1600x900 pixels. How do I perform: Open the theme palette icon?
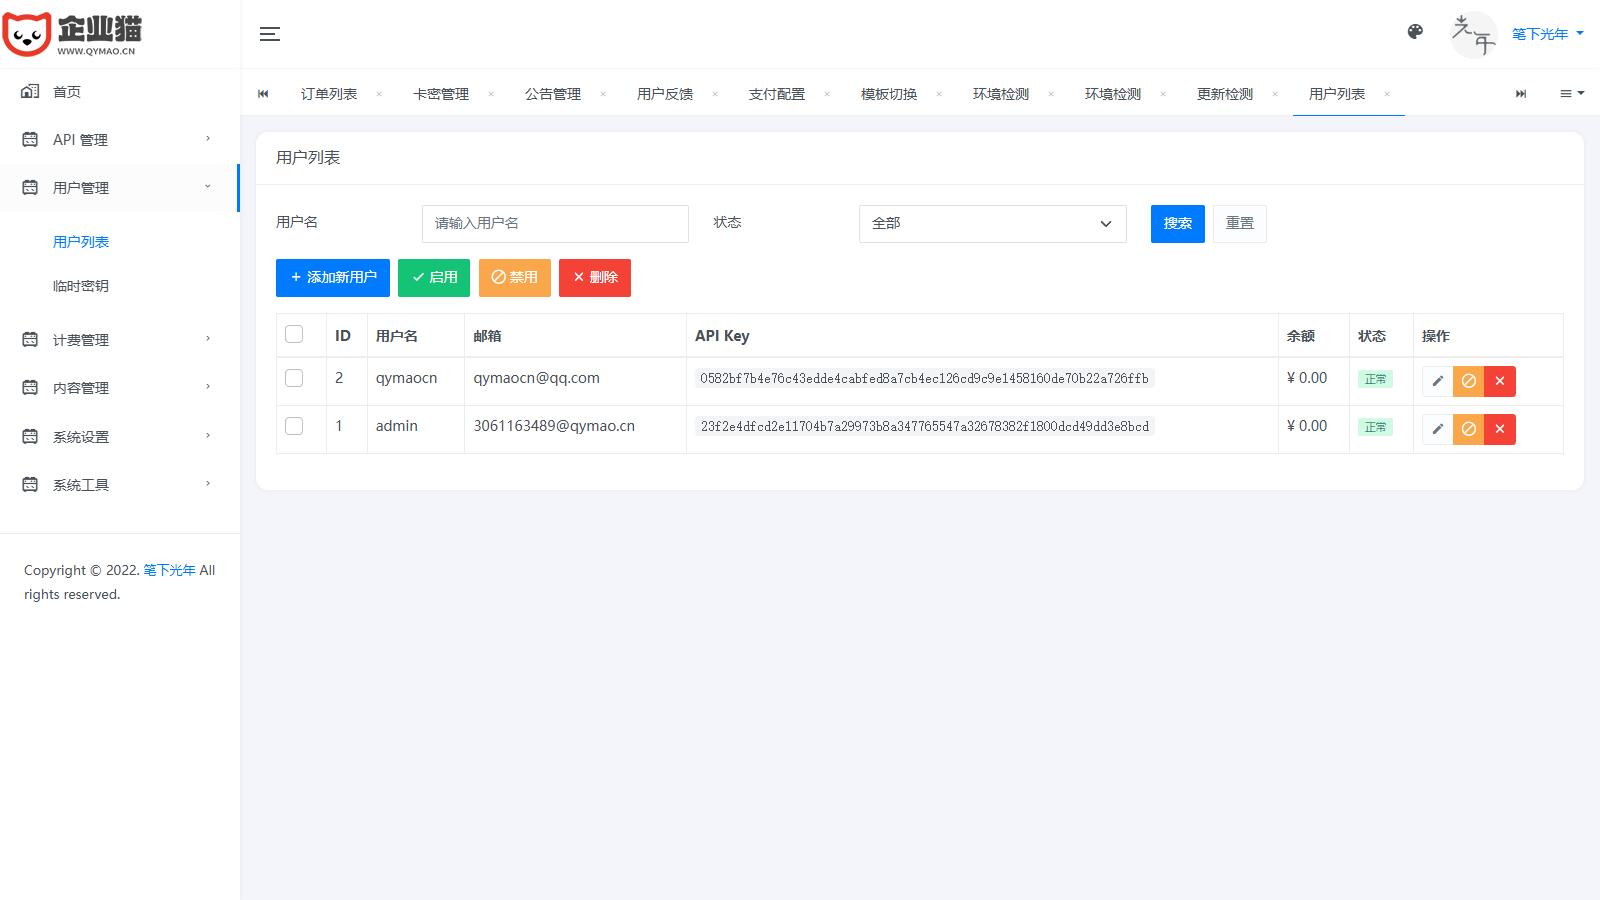(x=1415, y=32)
